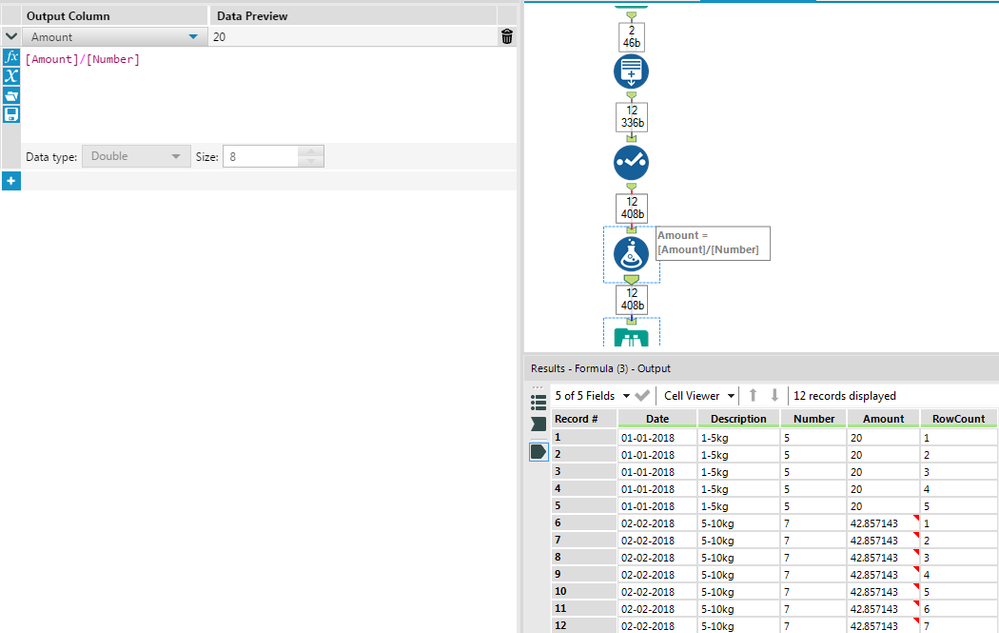This screenshot has width=999, height=633.
Task: Decrease Size with the down stepper arrow
Action: tap(311, 162)
